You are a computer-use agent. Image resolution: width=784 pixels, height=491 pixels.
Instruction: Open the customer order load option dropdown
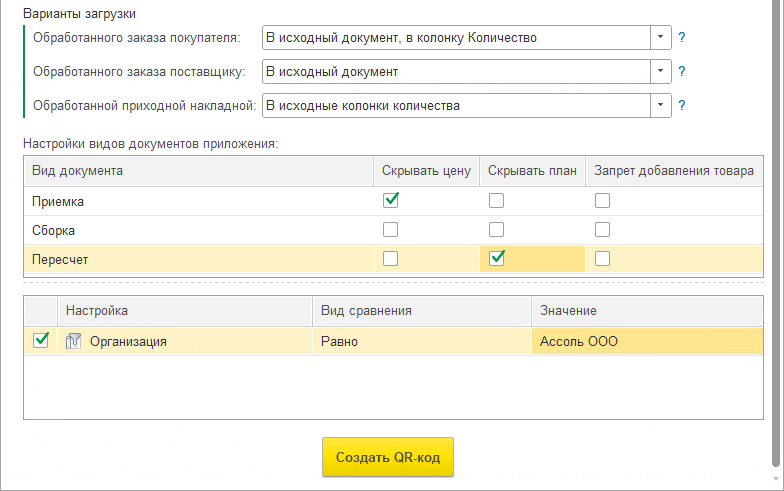(661, 38)
